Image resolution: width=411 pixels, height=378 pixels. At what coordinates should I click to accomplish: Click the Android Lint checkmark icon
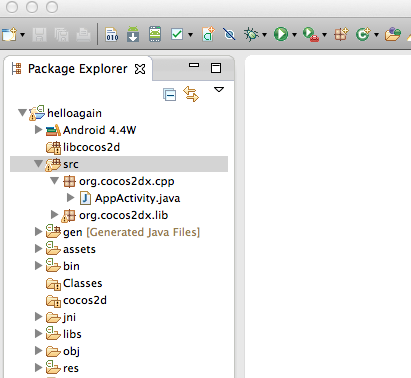pos(177,34)
